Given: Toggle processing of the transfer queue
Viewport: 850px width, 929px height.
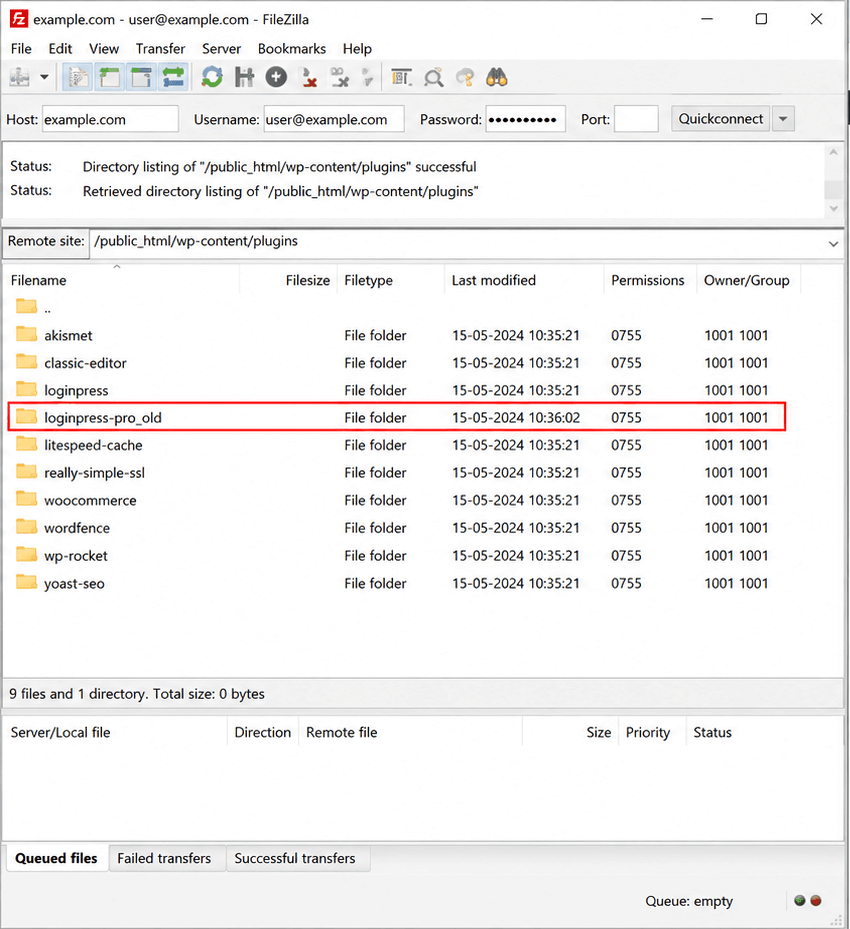Looking at the screenshot, I should tap(244, 77).
